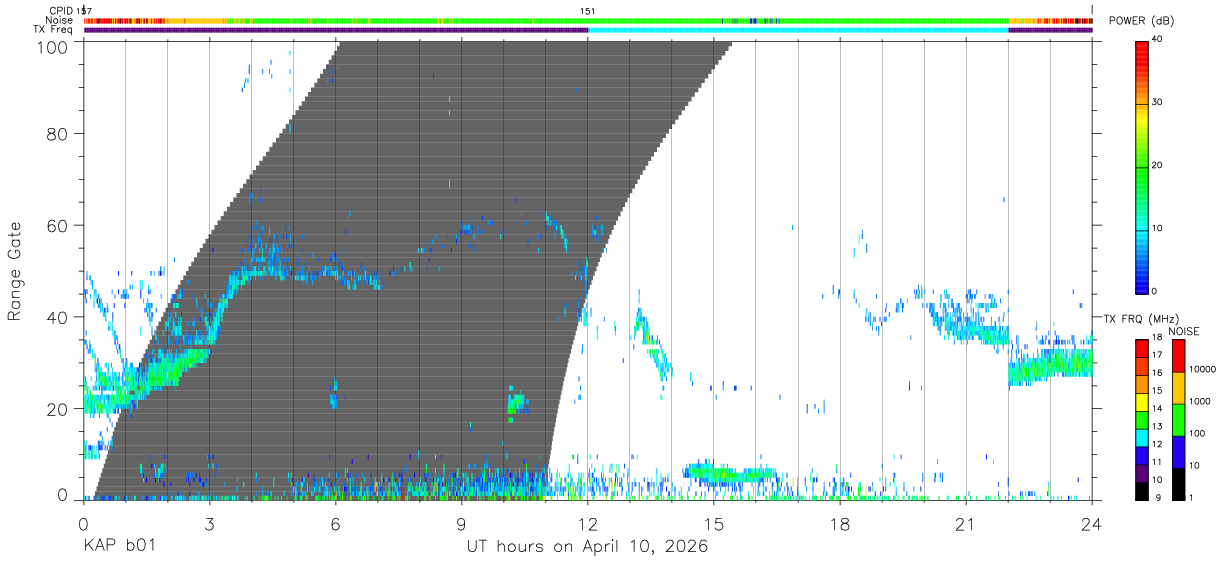Click the 'TX Freq' strip label at top
This screenshot has height=567, width=1228.
click(55, 29)
